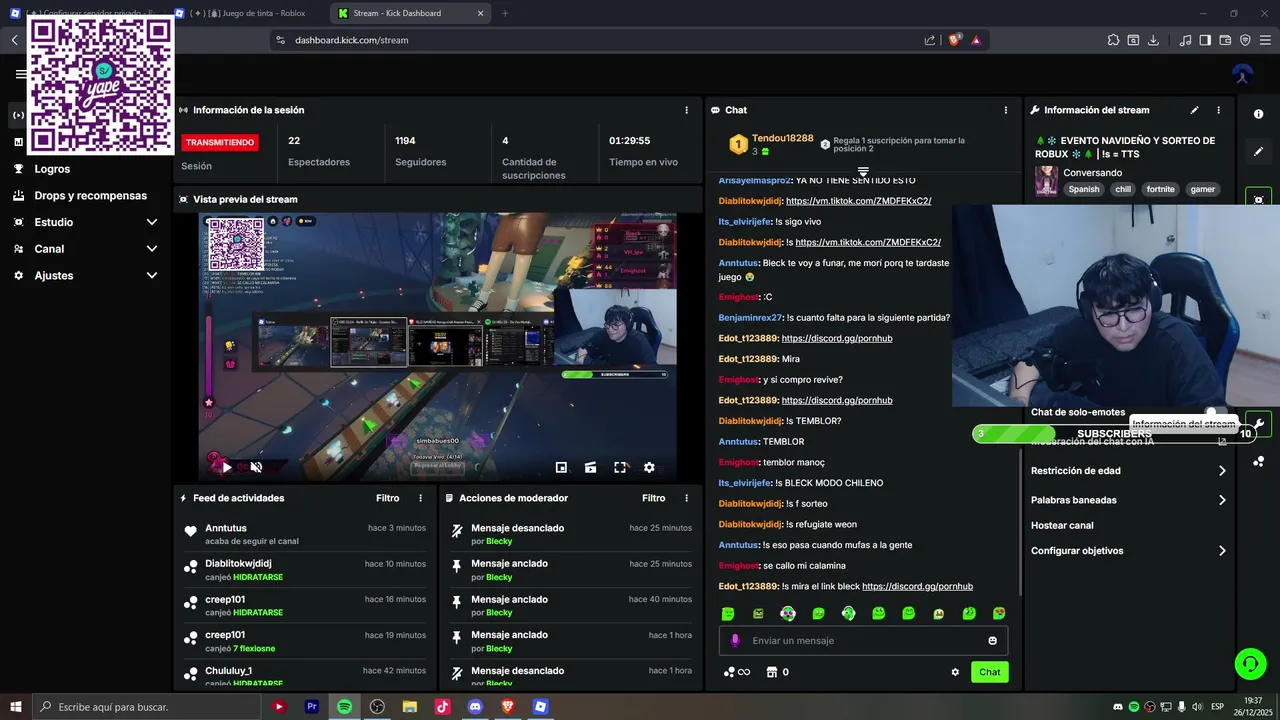Open Logros in the sidebar
1280x720 pixels.
coord(52,169)
